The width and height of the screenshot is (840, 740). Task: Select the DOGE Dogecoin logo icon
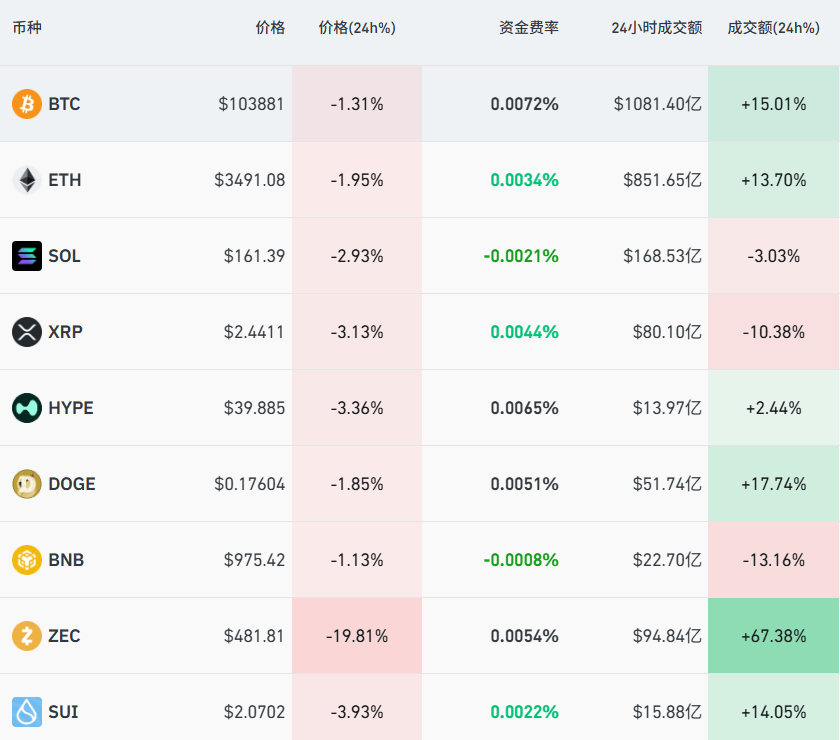click(x=26, y=484)
